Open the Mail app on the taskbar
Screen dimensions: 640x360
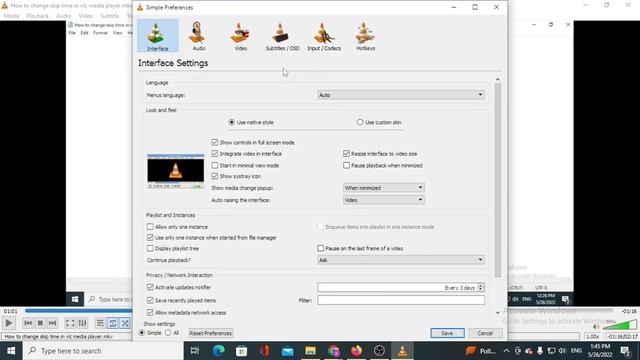287,351
